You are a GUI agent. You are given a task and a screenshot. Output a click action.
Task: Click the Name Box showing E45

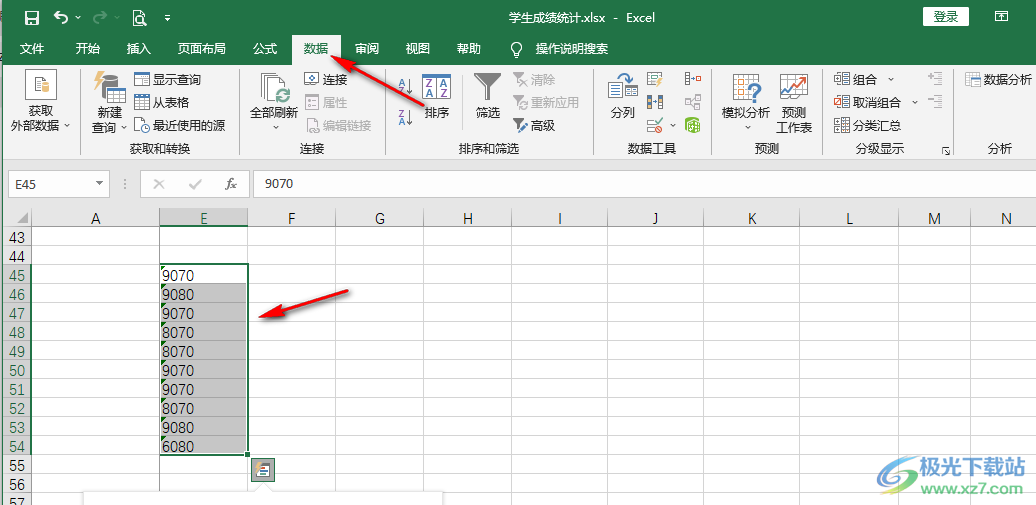coord(50,184)
